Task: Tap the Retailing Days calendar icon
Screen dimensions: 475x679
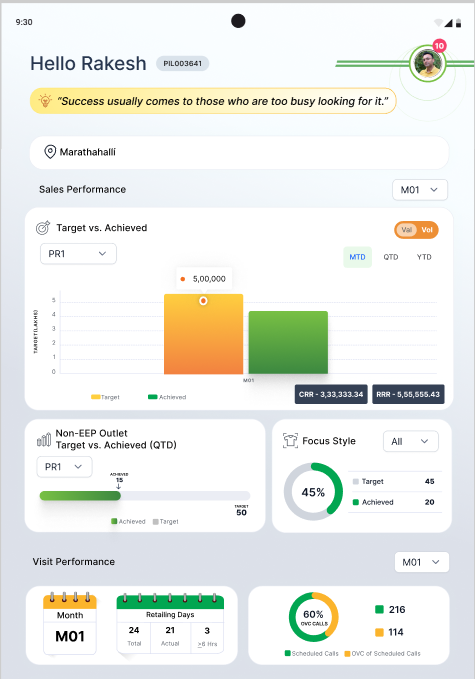Action: [170, 622]
